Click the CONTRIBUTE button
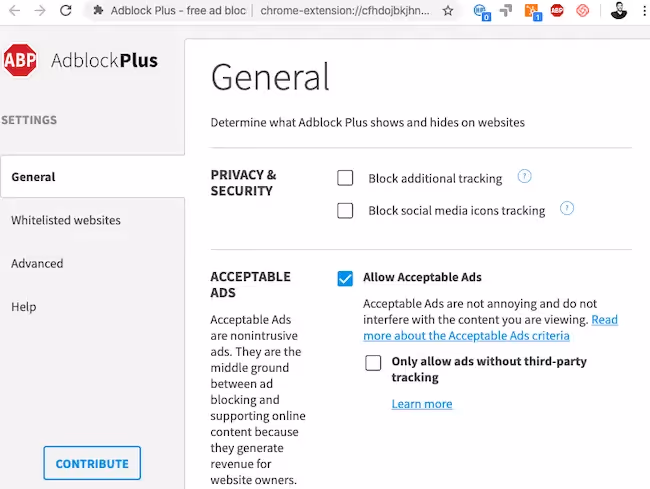Image resolution: width=650 pixels, height=489 pixels. click(92, 463)
